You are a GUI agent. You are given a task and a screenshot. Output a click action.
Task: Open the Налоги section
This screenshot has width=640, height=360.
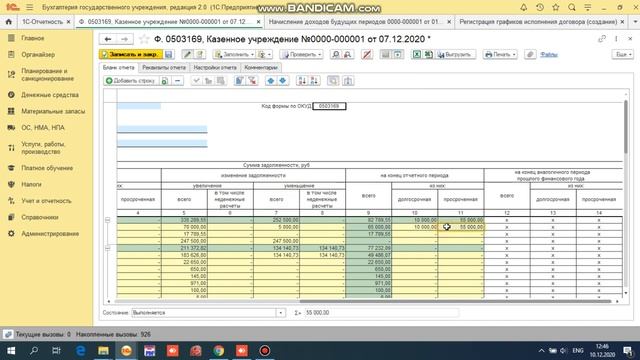pos(31,184)
